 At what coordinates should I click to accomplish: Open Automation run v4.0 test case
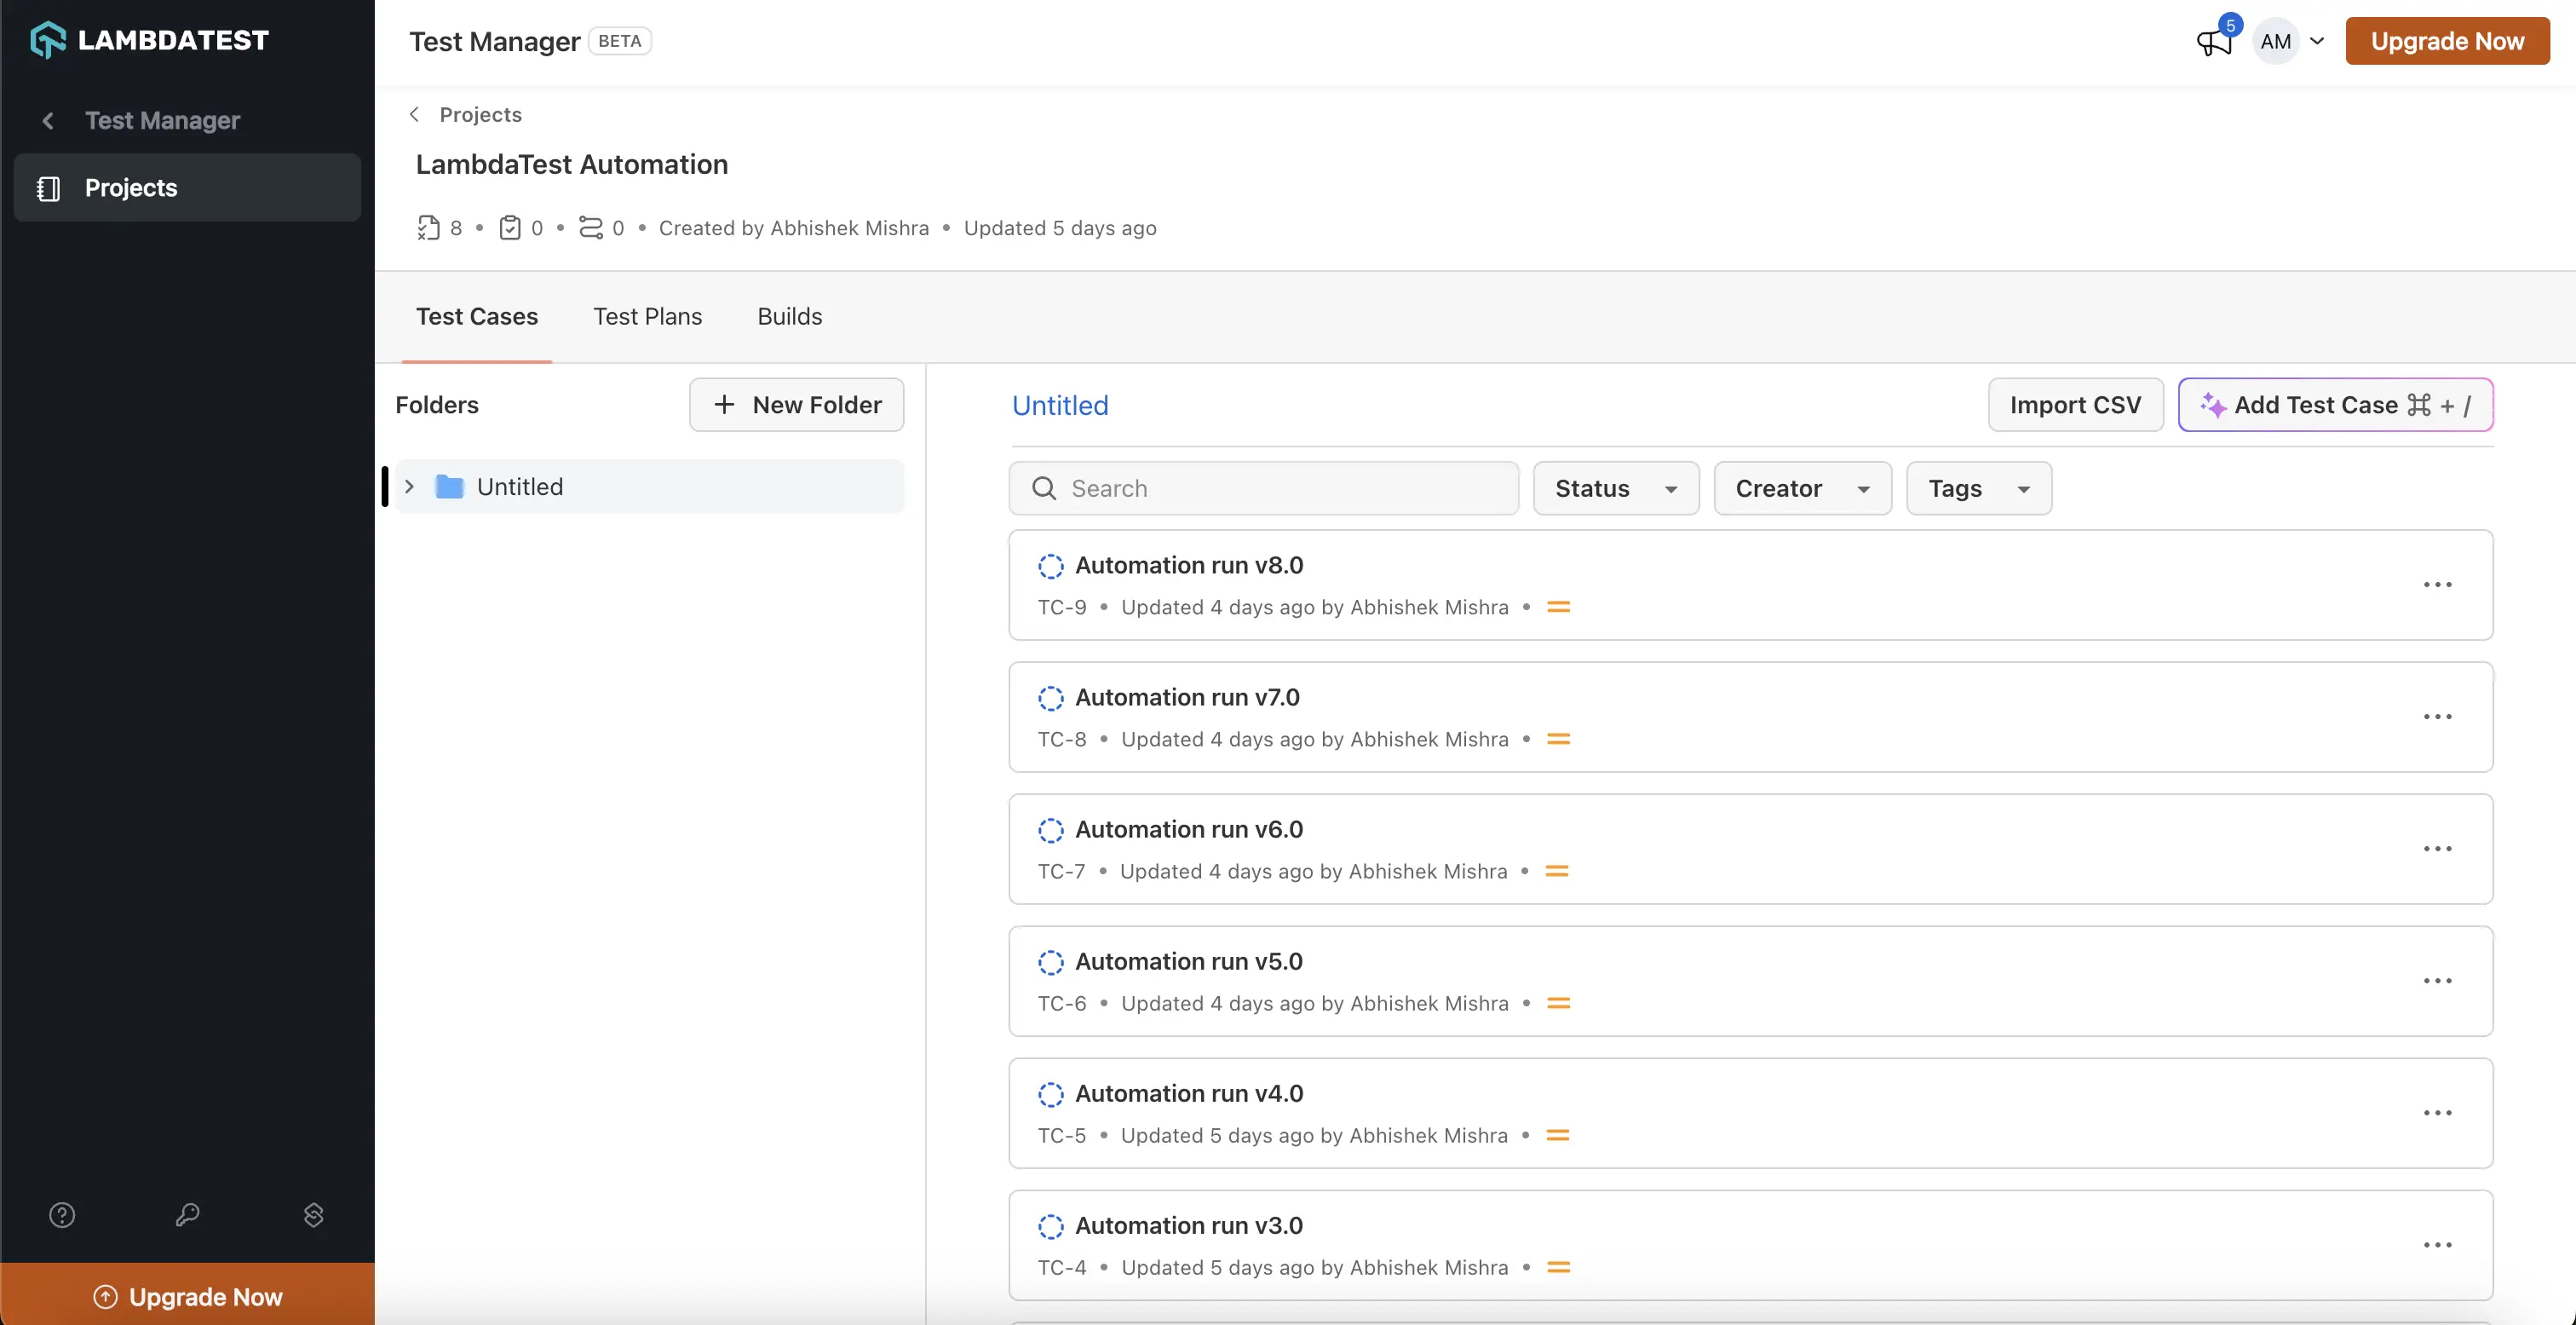coord(1189,1094)
